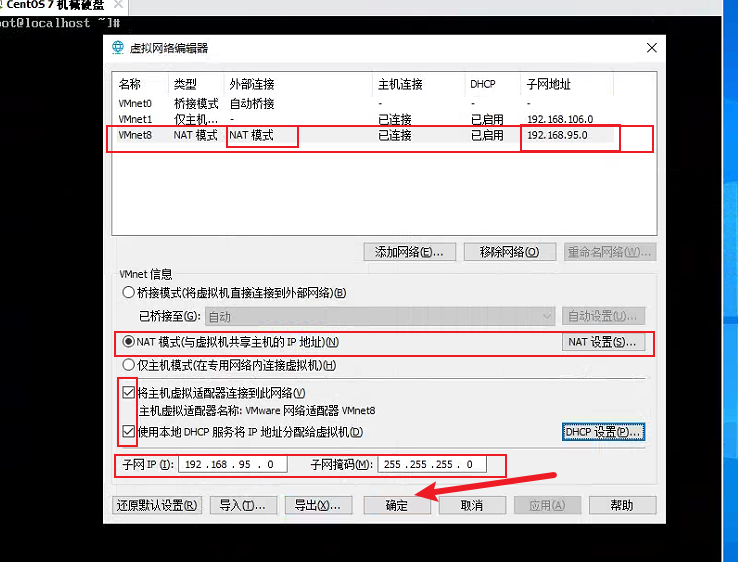Image resolution: width=738 pixels, height=562 pixels.
Task: Click subnet address 192.168.106.0 cell
Action: [560, 119]
